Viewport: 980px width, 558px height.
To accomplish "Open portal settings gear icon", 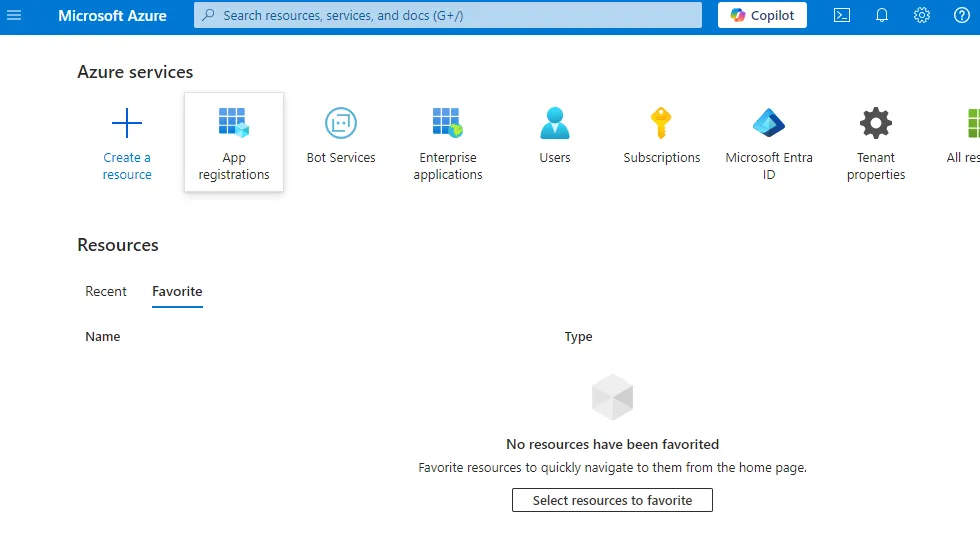I will click(x=922, y=15).
